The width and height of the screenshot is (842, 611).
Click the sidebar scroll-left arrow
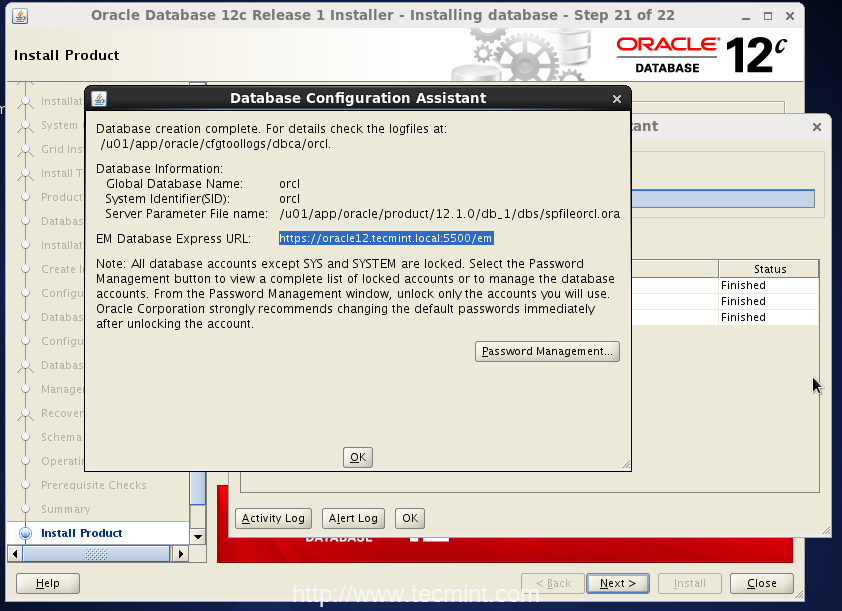point(14,554)
